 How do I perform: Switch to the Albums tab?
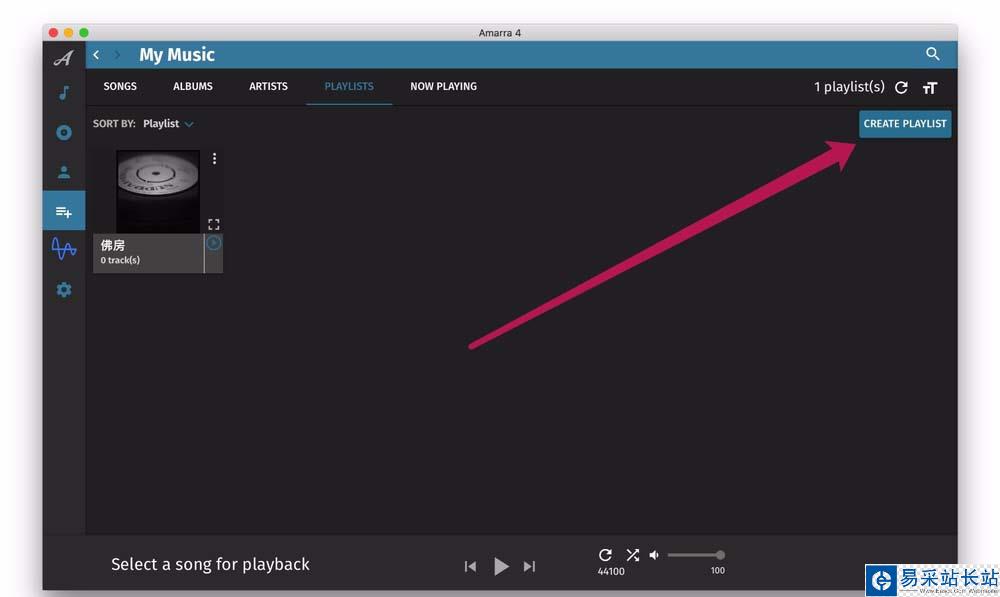[x=193, y=86]
